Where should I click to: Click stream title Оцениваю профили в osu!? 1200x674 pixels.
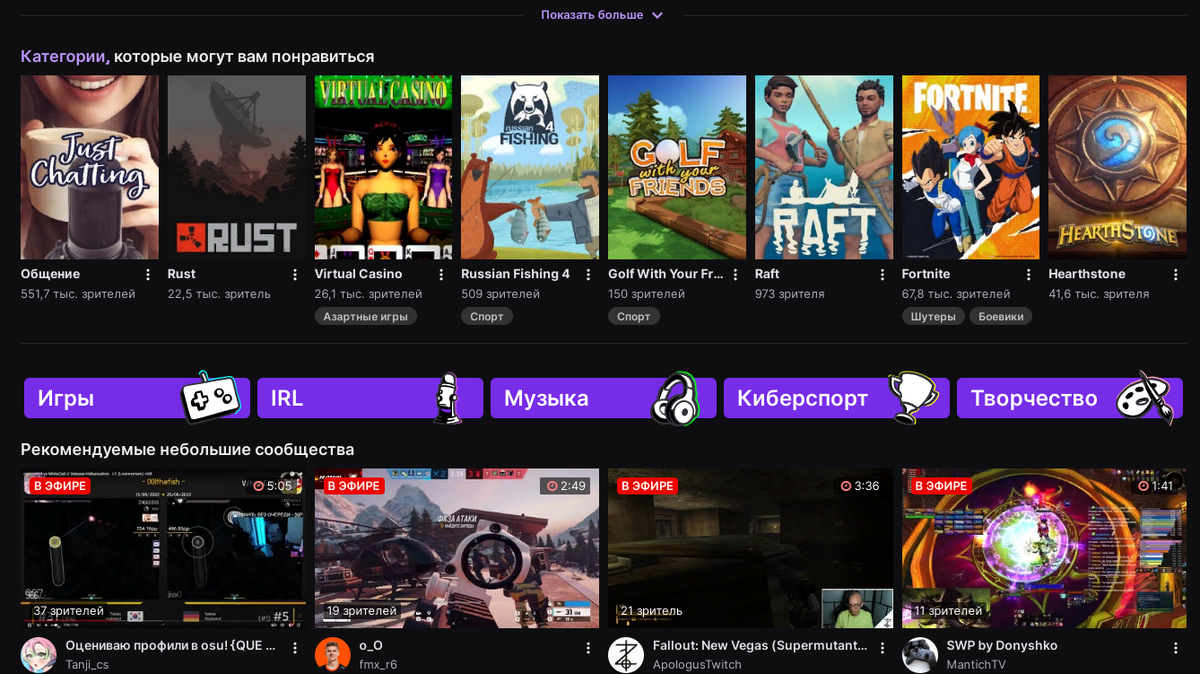[170, 646]
